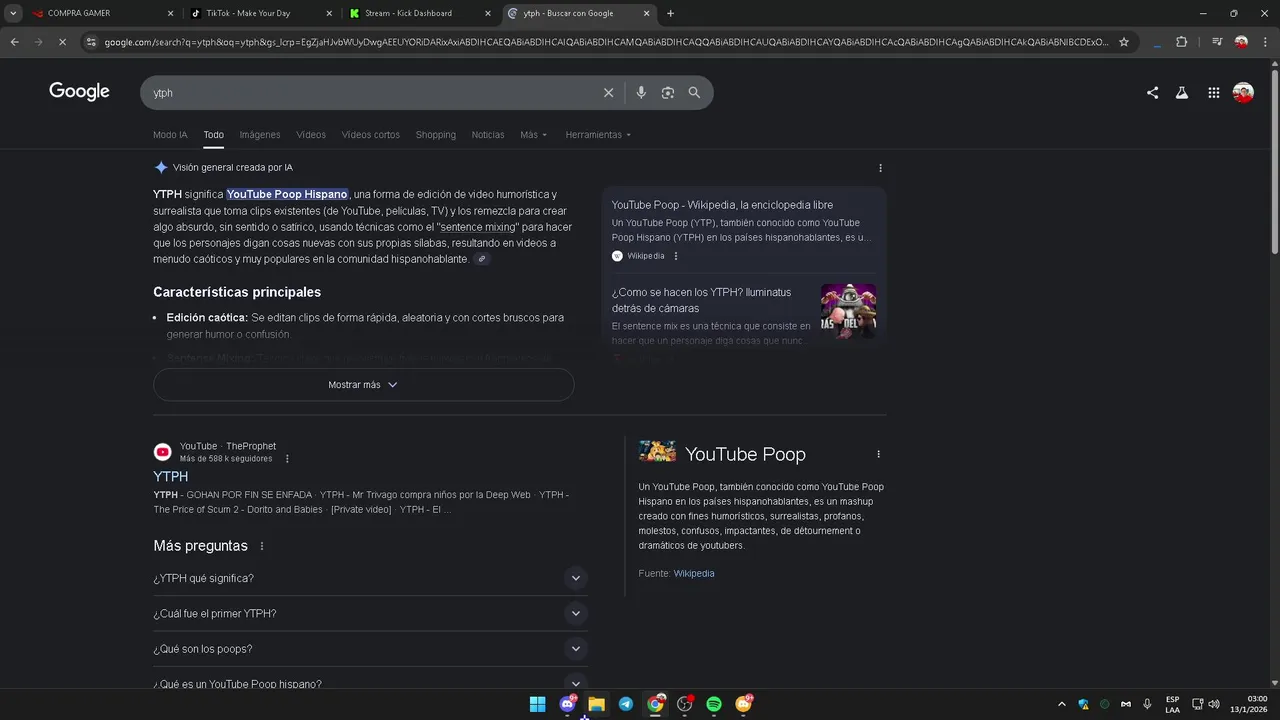This screenshot has height=720, width=1280.
Task: Open the options dots next to Wikipedia source
Action: click(676, 256)
